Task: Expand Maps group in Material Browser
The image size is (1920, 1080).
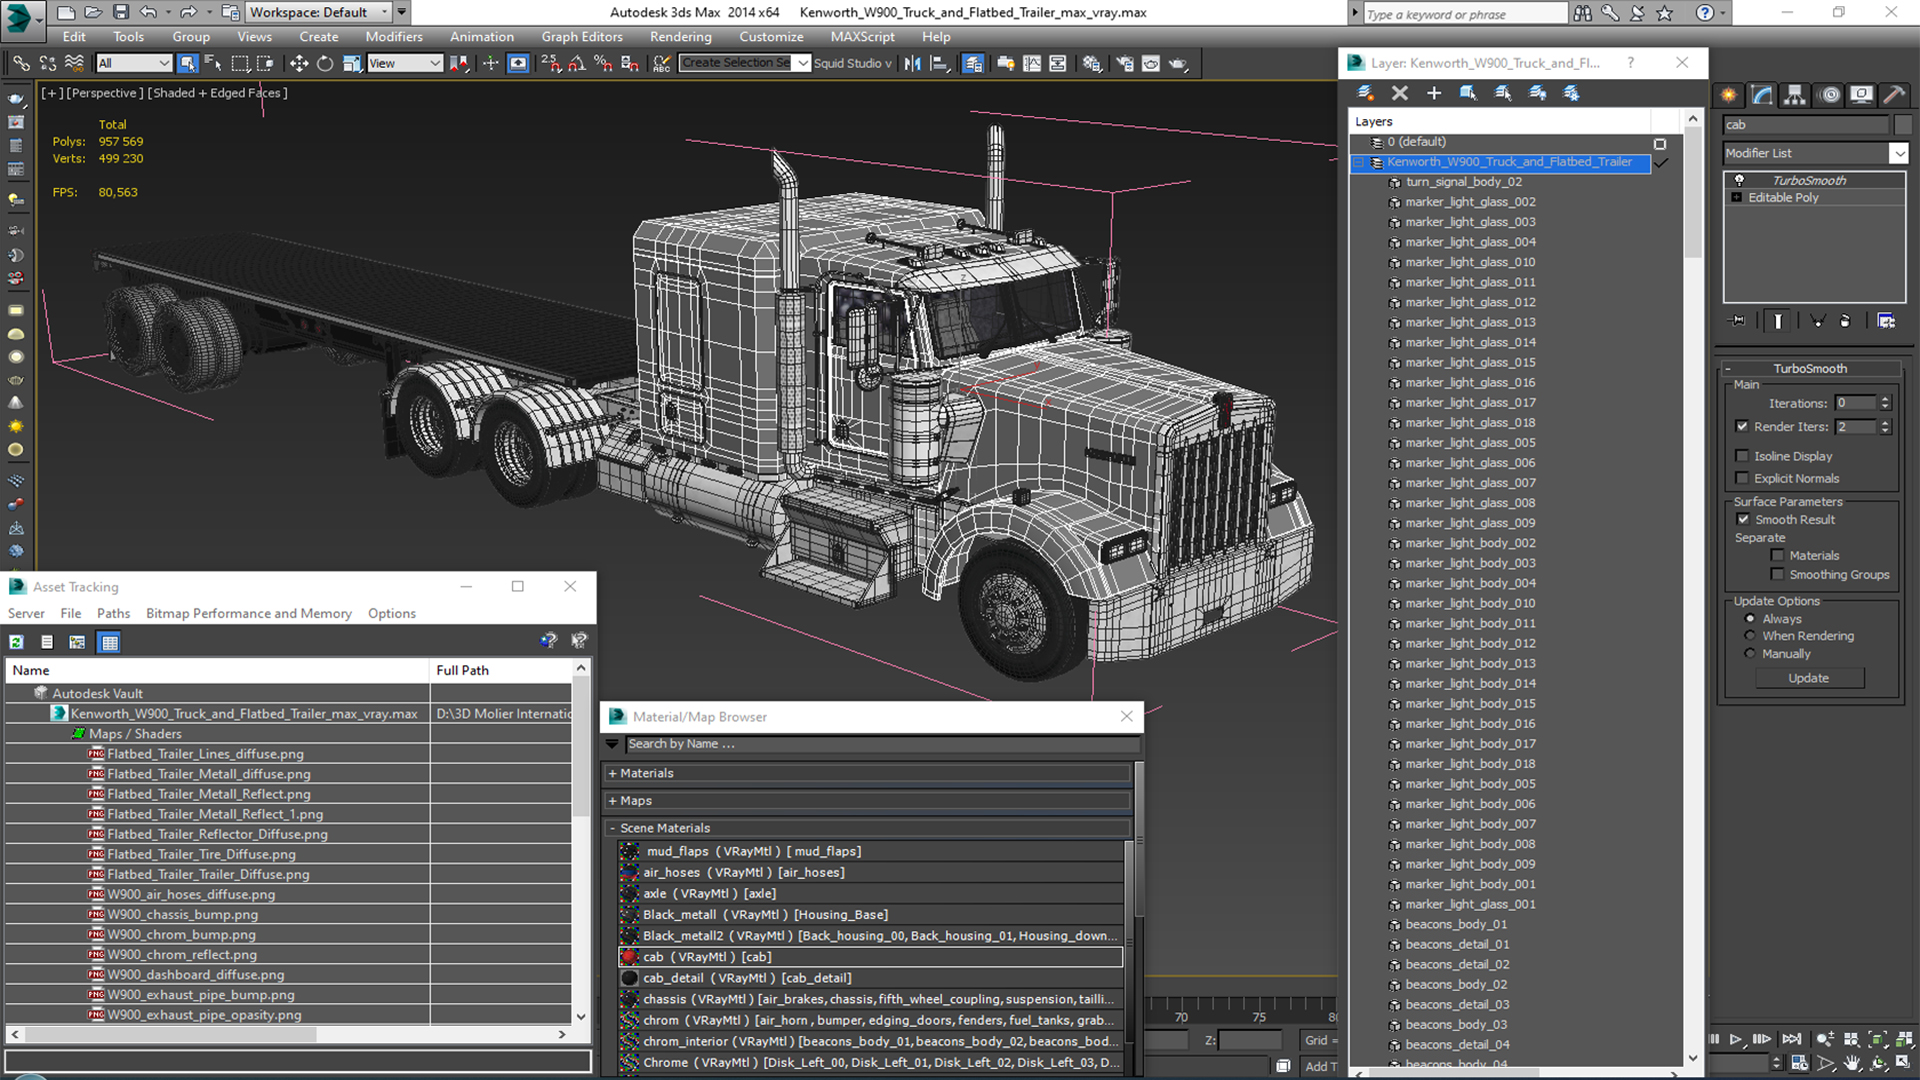Action: tap(612, 801)
